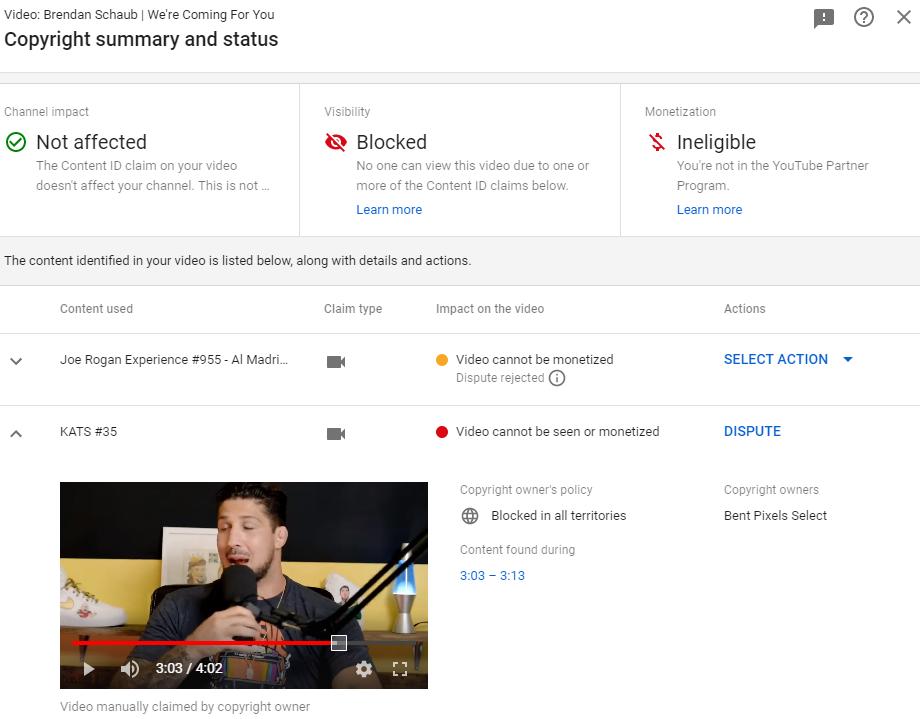The width and height of the screenshot is (920, 719).
Task: Click the red Blocked visibility eye icon
Action: tap(336, 142)
